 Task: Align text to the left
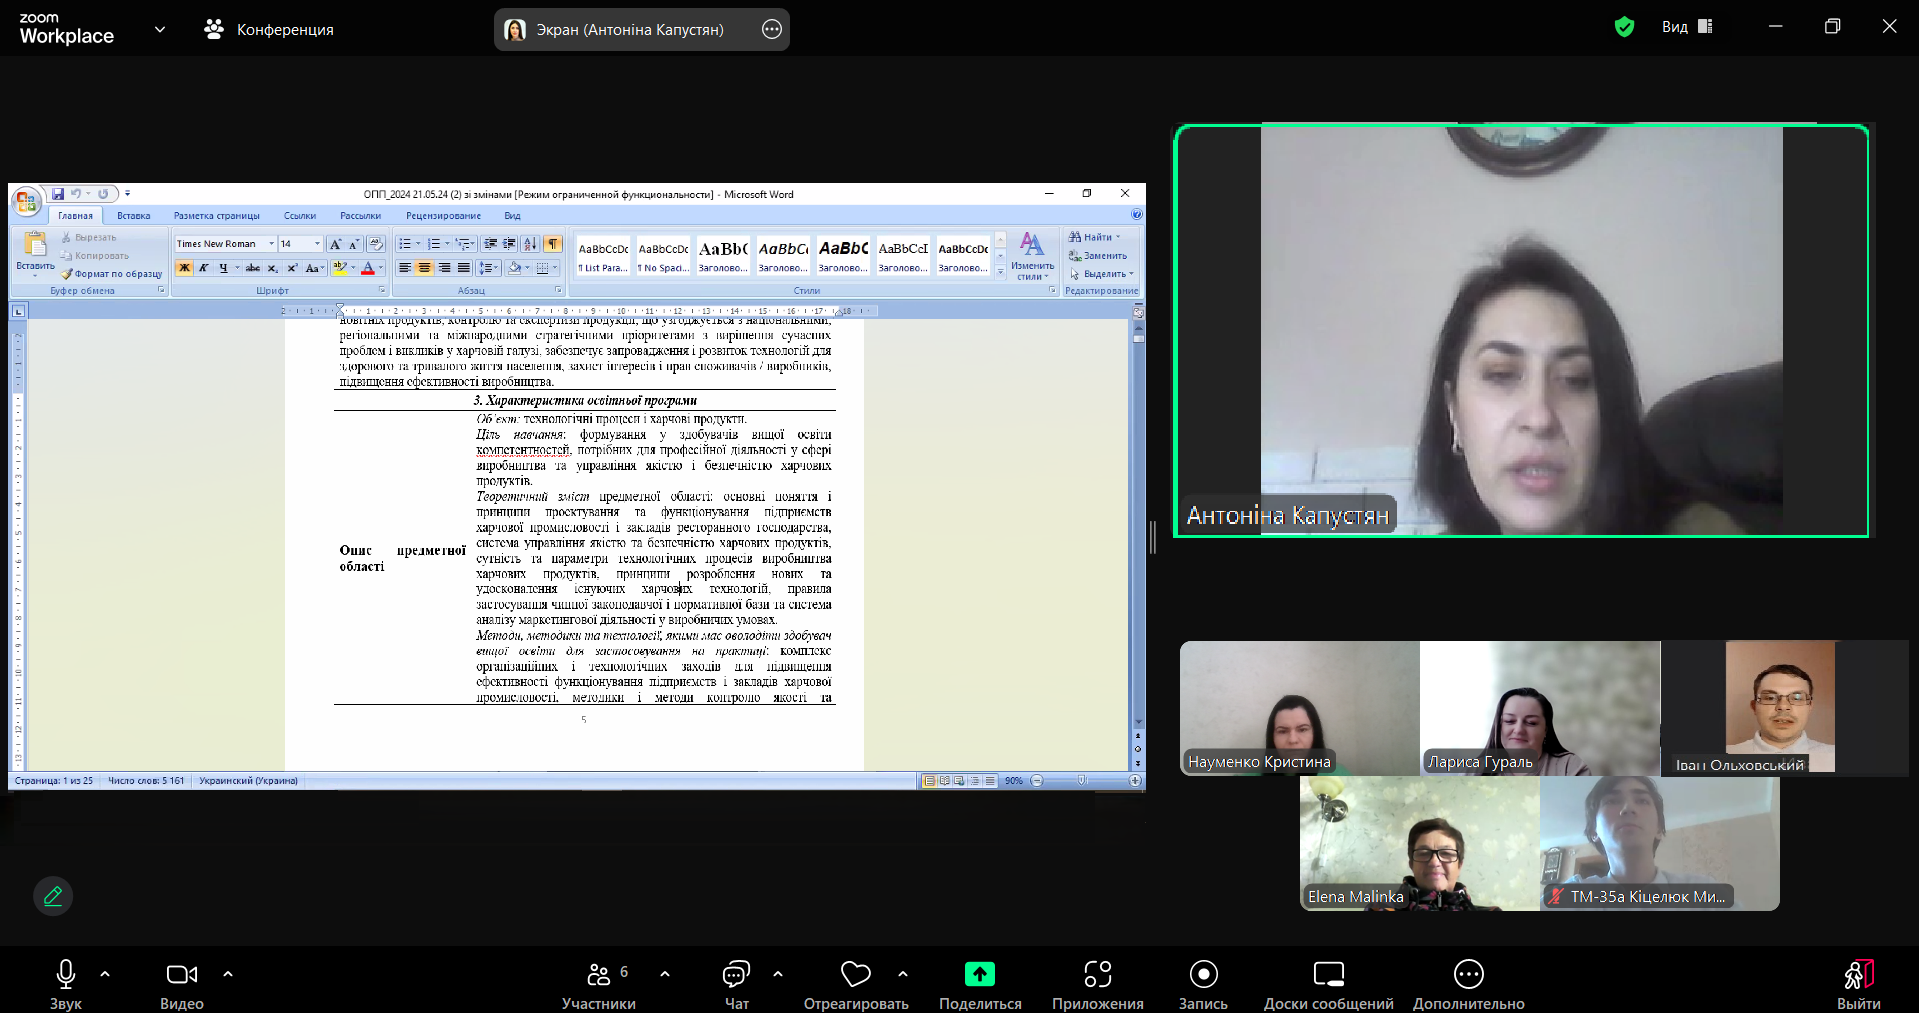405,268
